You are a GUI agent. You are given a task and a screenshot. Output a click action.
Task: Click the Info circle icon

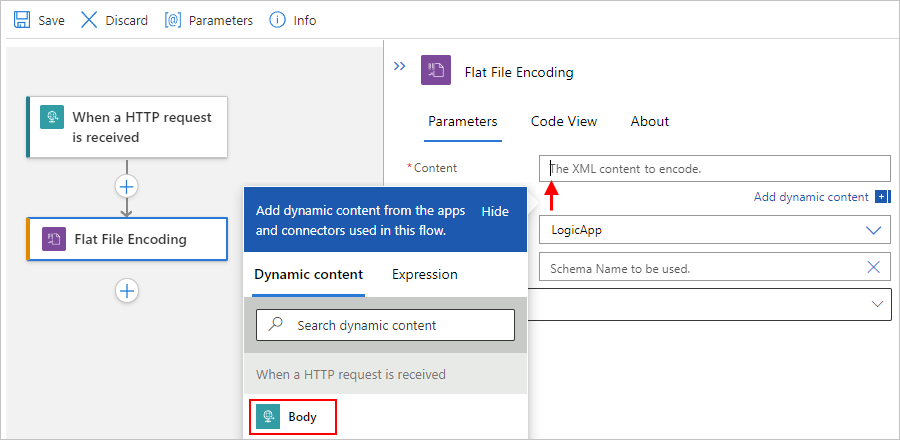tap(277, 20)
